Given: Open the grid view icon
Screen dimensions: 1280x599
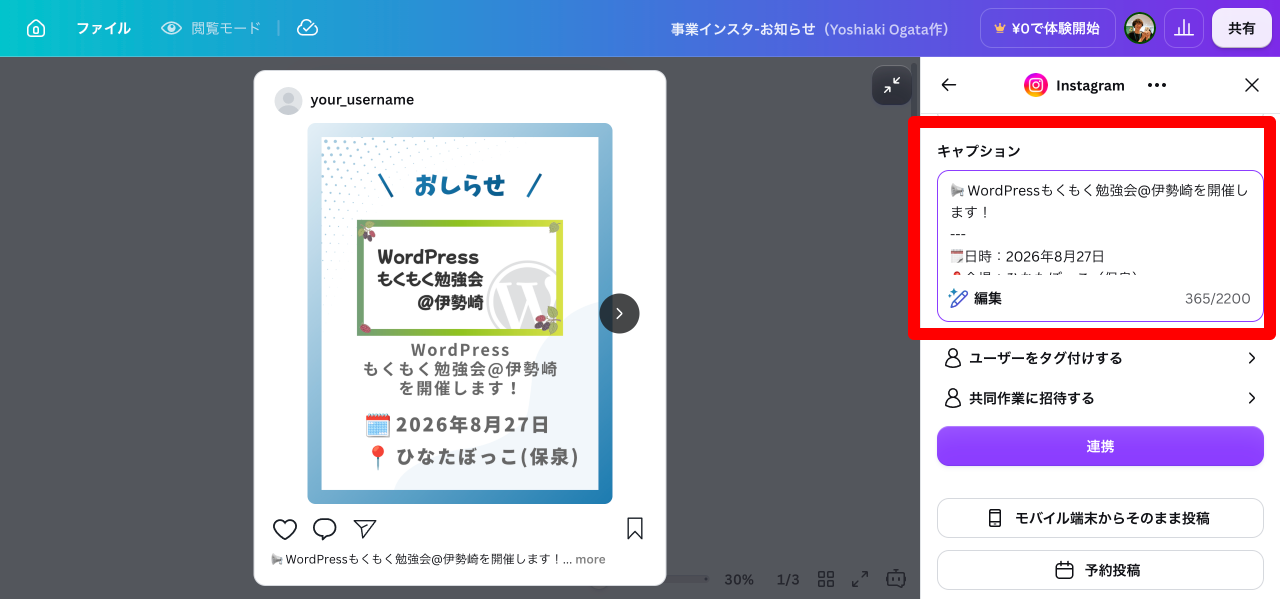Looking at the screenshot, I should (x=826, y=579).
